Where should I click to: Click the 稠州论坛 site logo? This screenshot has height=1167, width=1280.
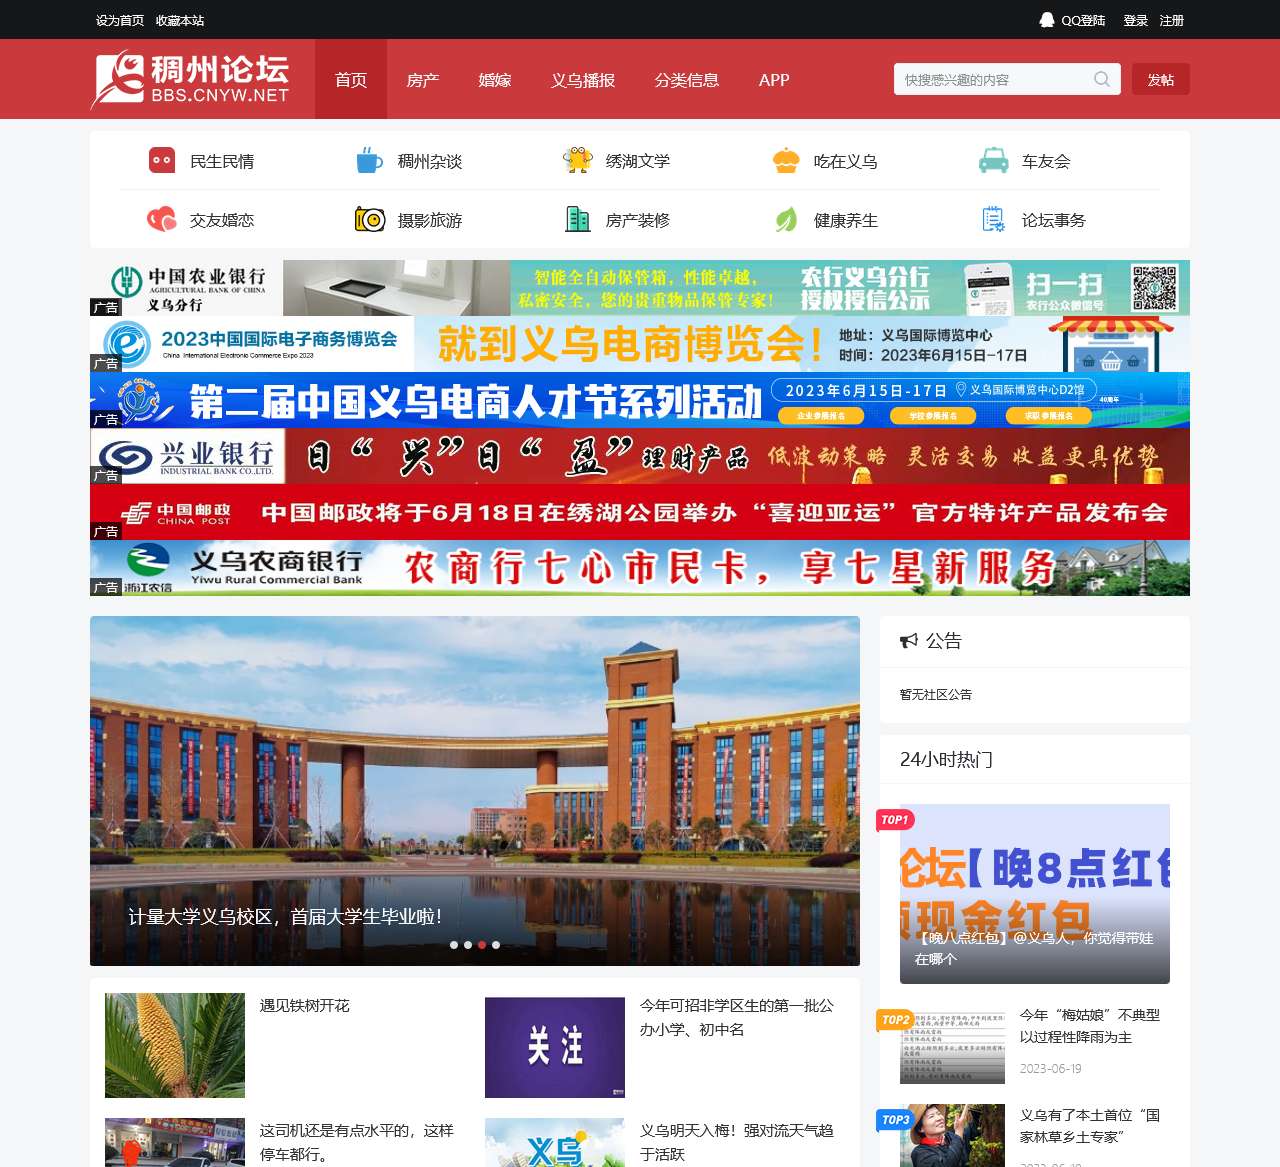point(190,79)
